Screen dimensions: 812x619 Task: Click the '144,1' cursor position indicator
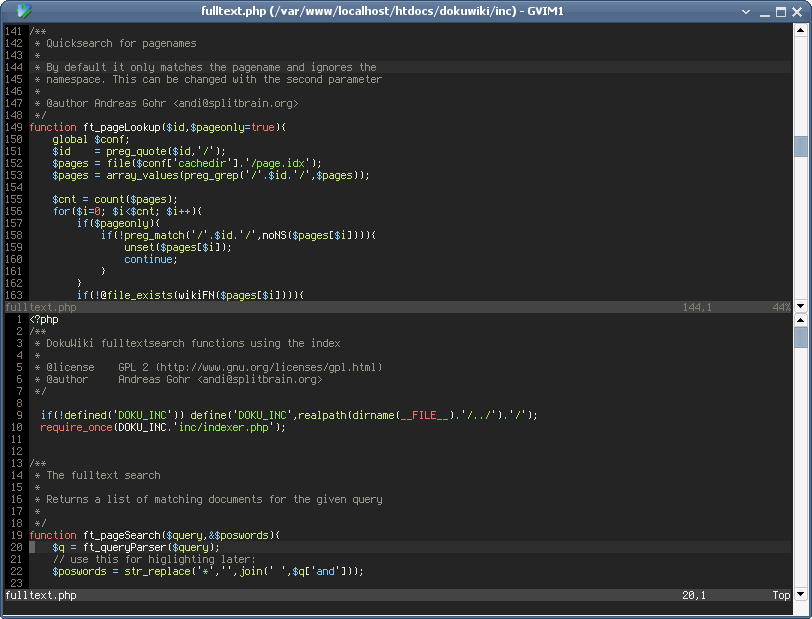[x=697, y=307]
